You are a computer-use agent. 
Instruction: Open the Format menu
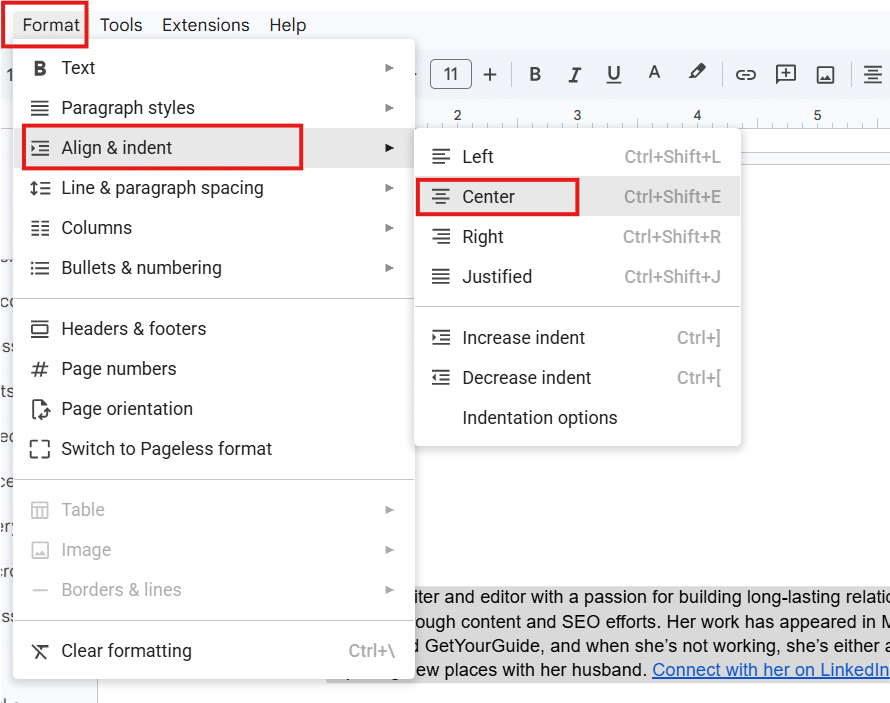[51, 25]
